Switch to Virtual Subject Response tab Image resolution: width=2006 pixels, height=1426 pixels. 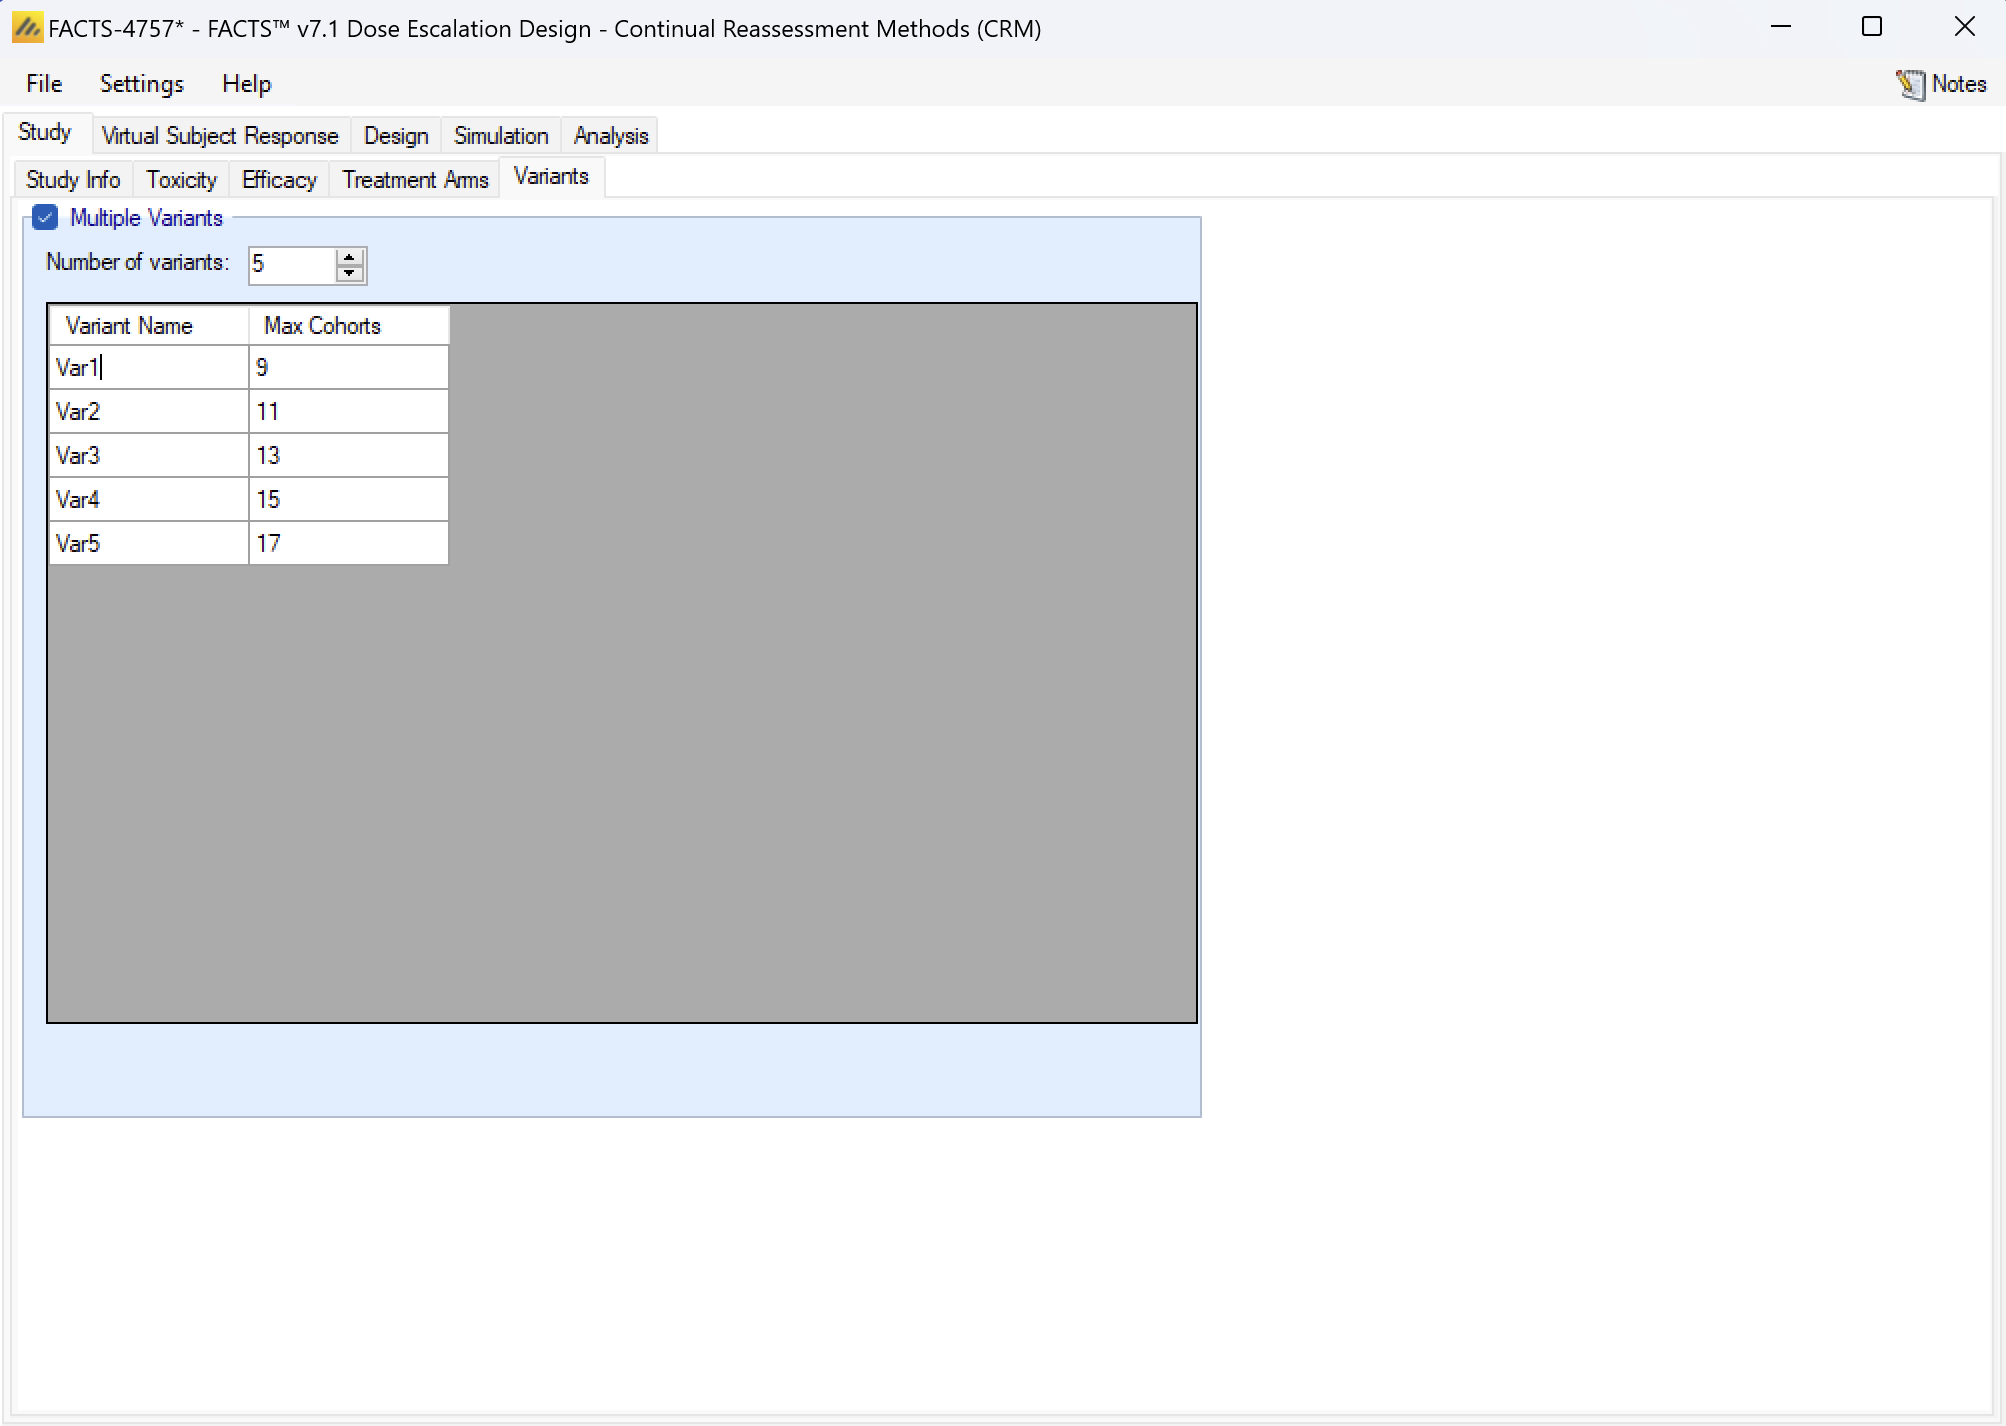tap(220, 135)
